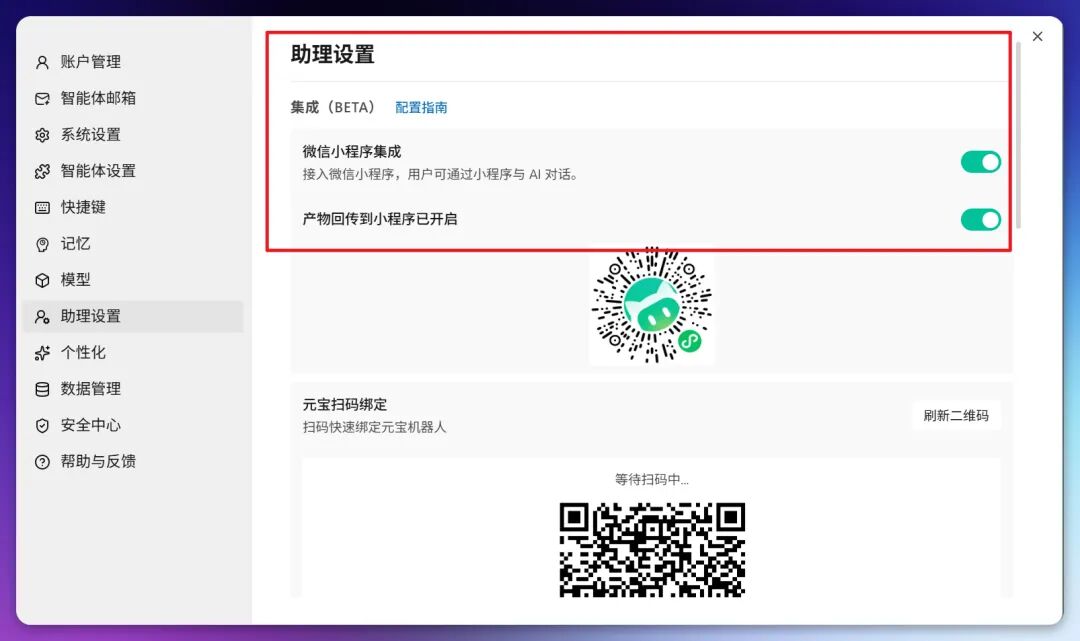Click 扫码快速绑定元宝机器人 description
Image resolution: width=1080 pixels, height=641 pixels.
click(x=375, y=427)
